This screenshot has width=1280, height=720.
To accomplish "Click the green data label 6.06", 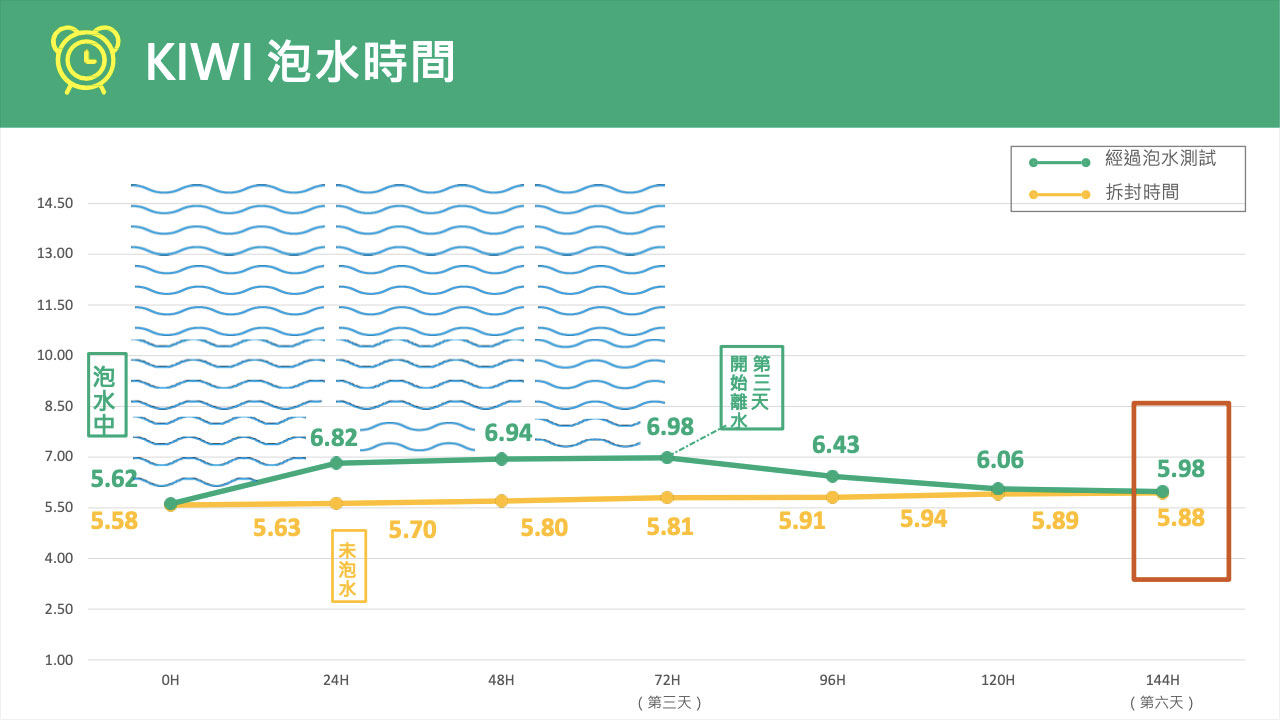I will tap(1000, 460).
